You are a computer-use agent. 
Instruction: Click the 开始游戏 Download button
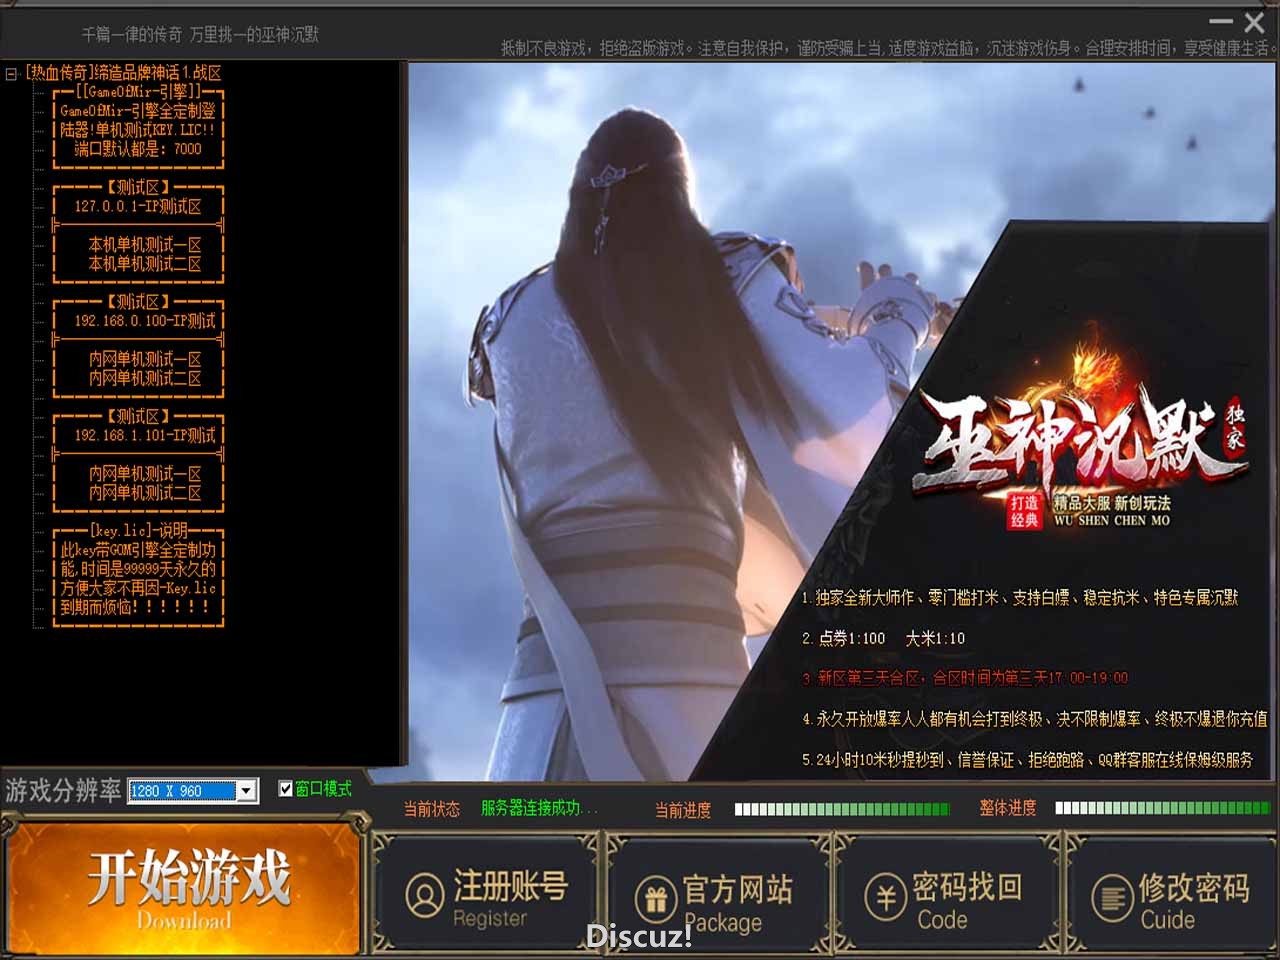(x=184, y=888)
